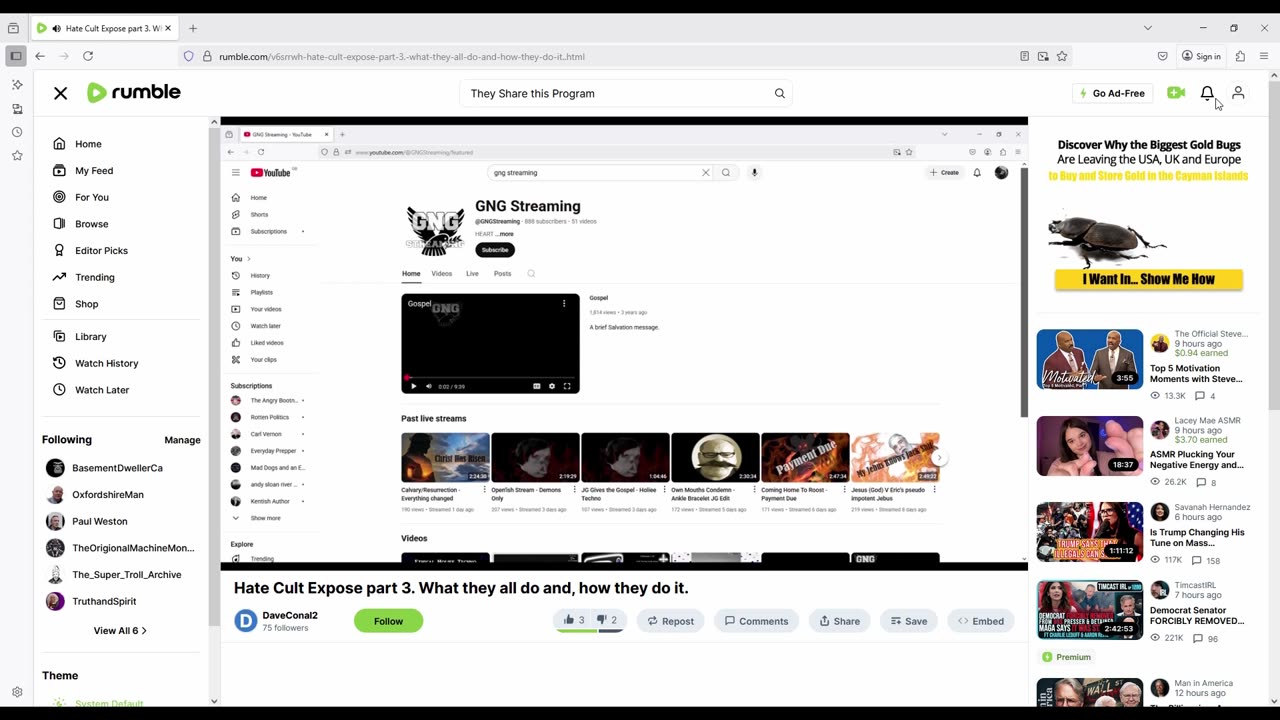Open the DaveConal2 channel avatar

(246, 621)
